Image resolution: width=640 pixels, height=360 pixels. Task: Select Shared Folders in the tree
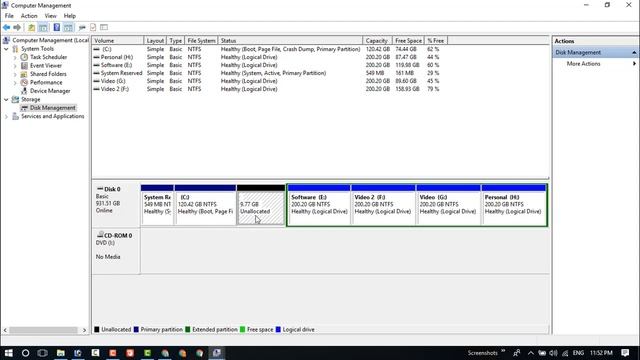pos(48,74)
